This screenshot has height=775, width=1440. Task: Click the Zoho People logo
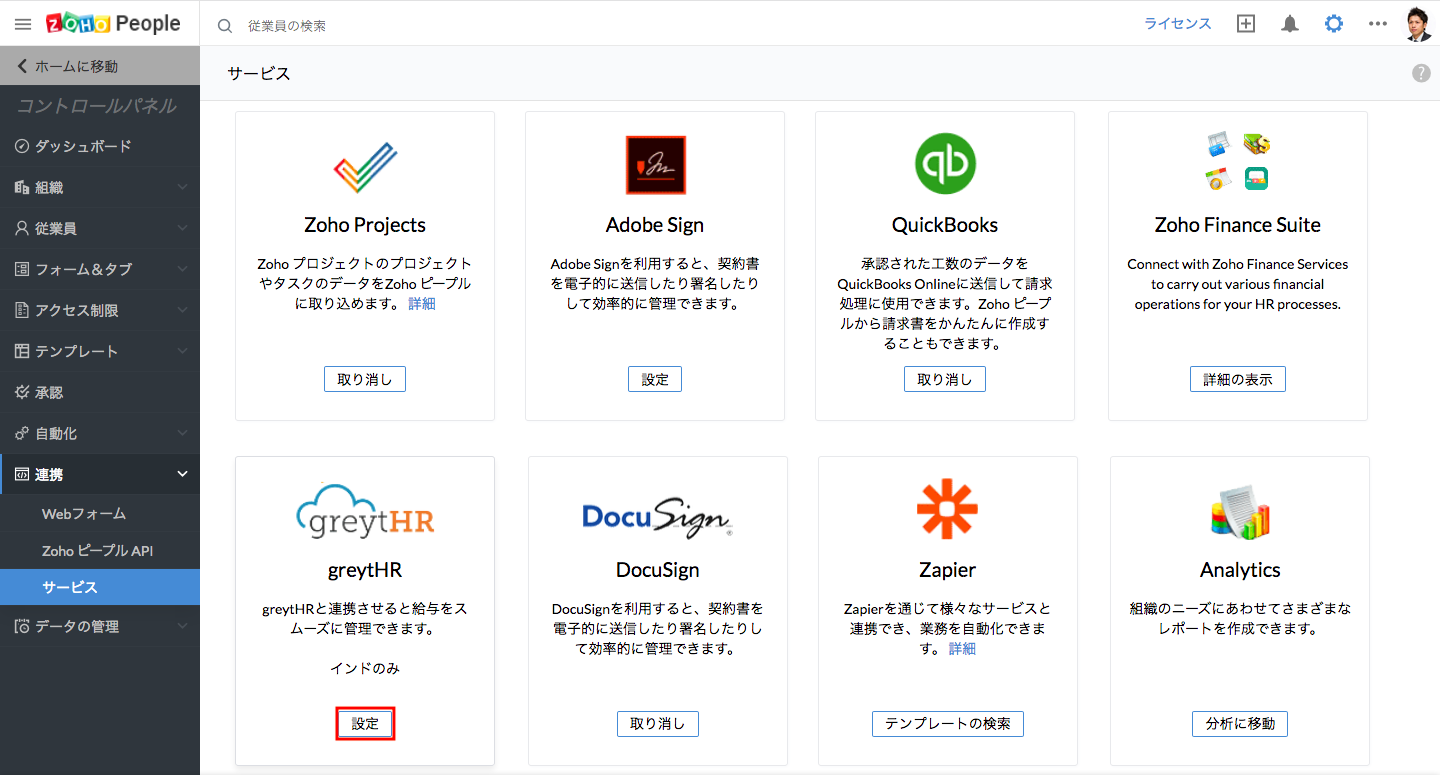pyautogui.click(x=113, y=23)
